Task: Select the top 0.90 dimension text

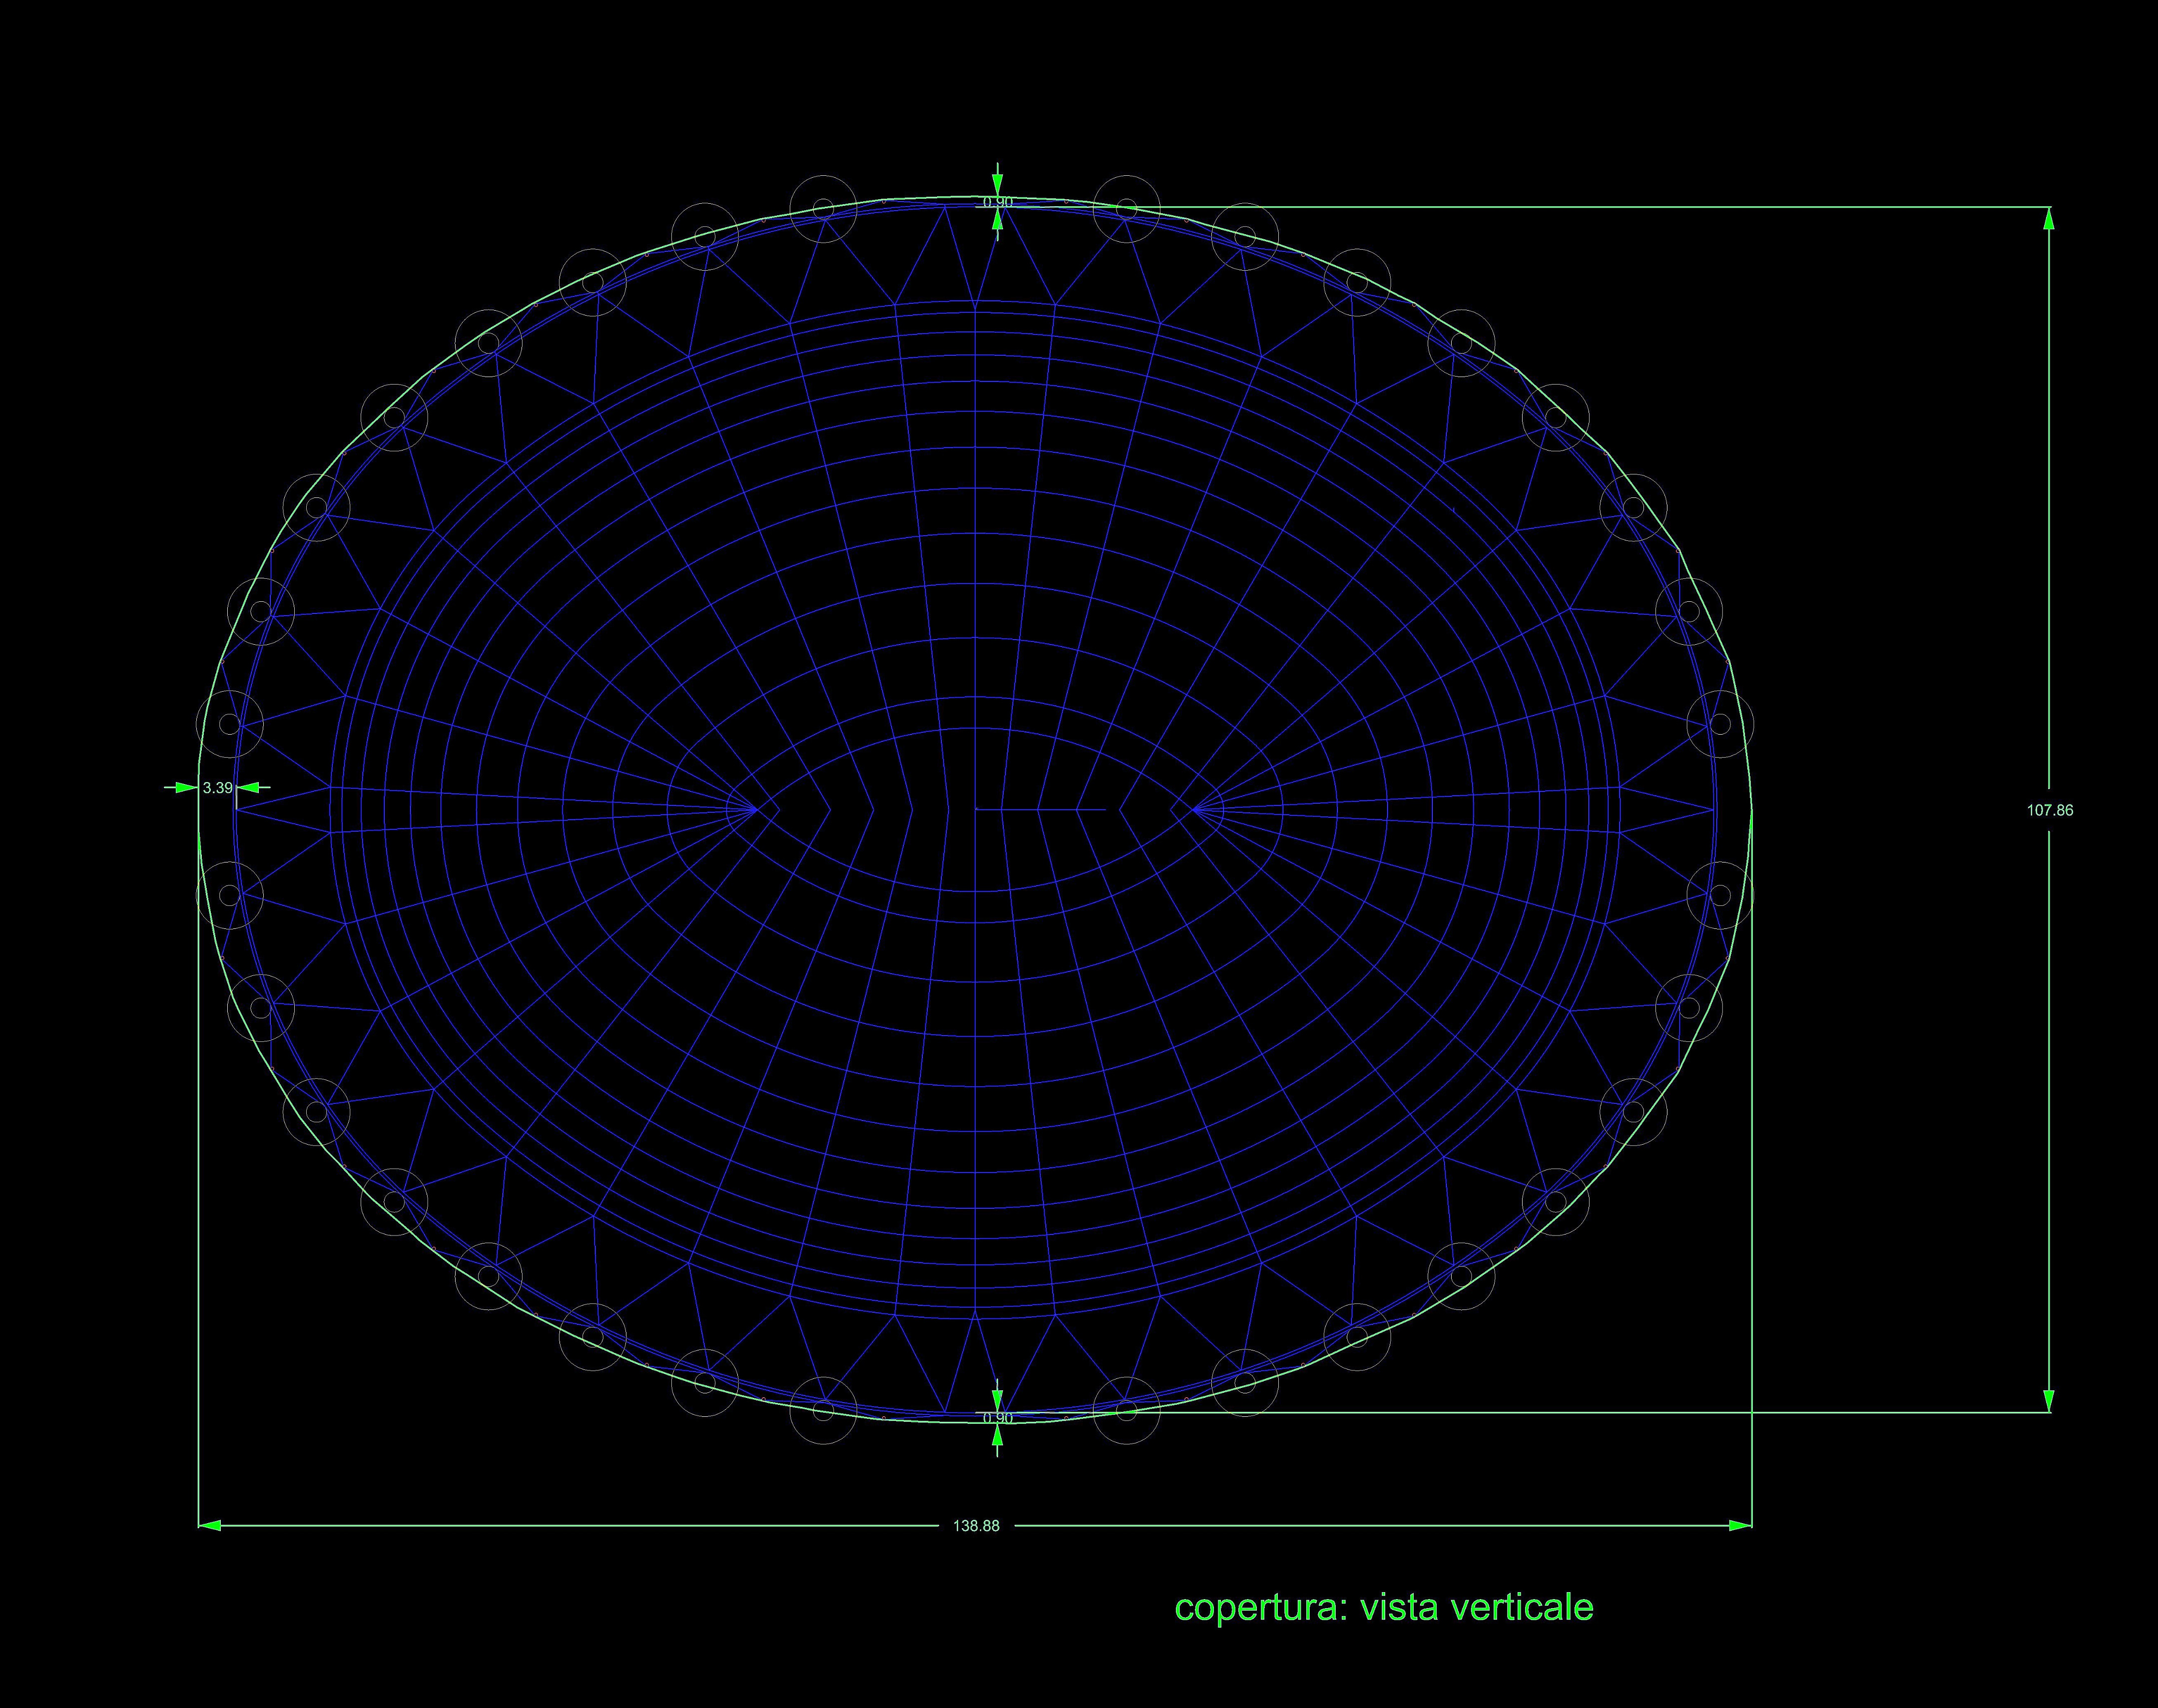Action: (x=997, y=202)
